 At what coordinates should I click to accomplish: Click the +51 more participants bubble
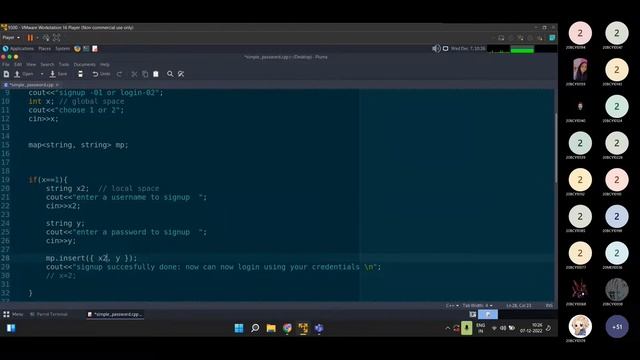point(617,327)
